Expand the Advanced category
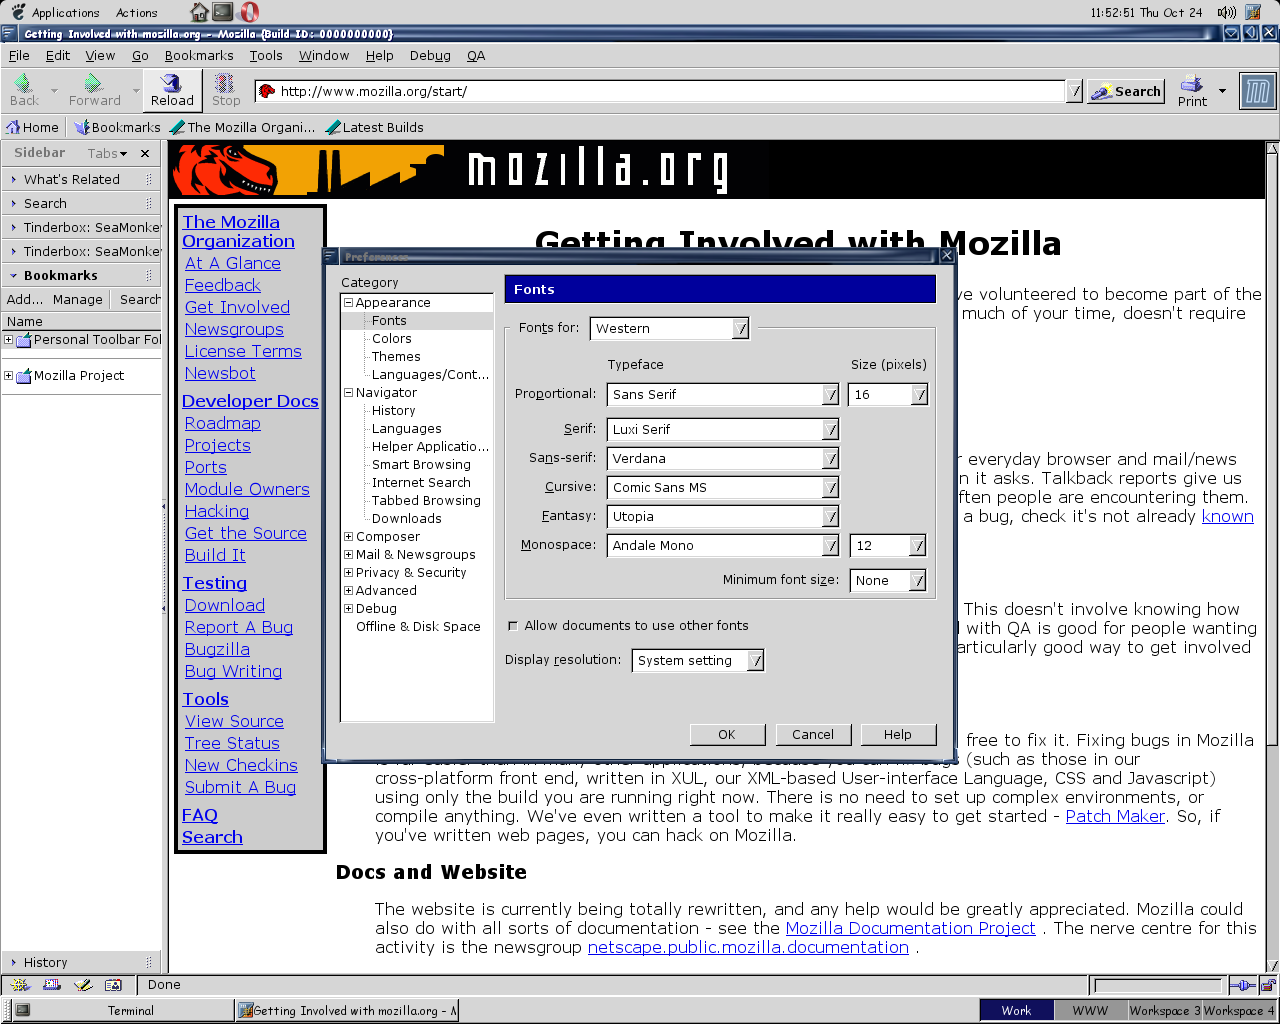The width and height of the screenshot is (1280, 1024). click(348, 590)
